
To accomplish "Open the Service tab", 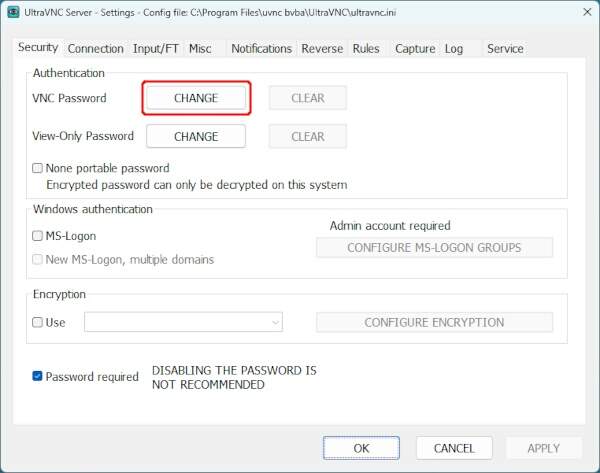I will (x=505, y=49).
